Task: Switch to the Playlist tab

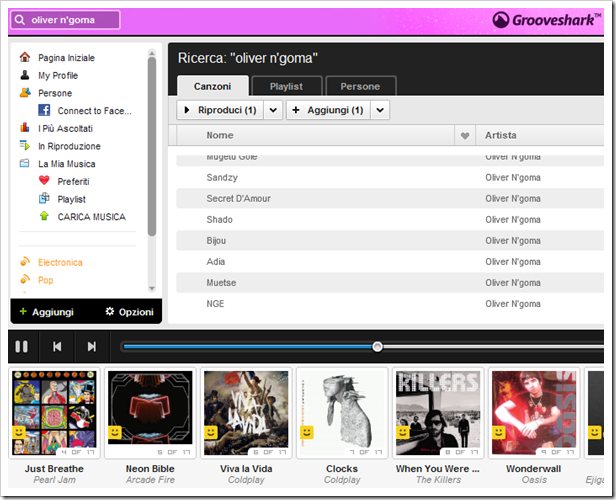Action: pos(286,86)
